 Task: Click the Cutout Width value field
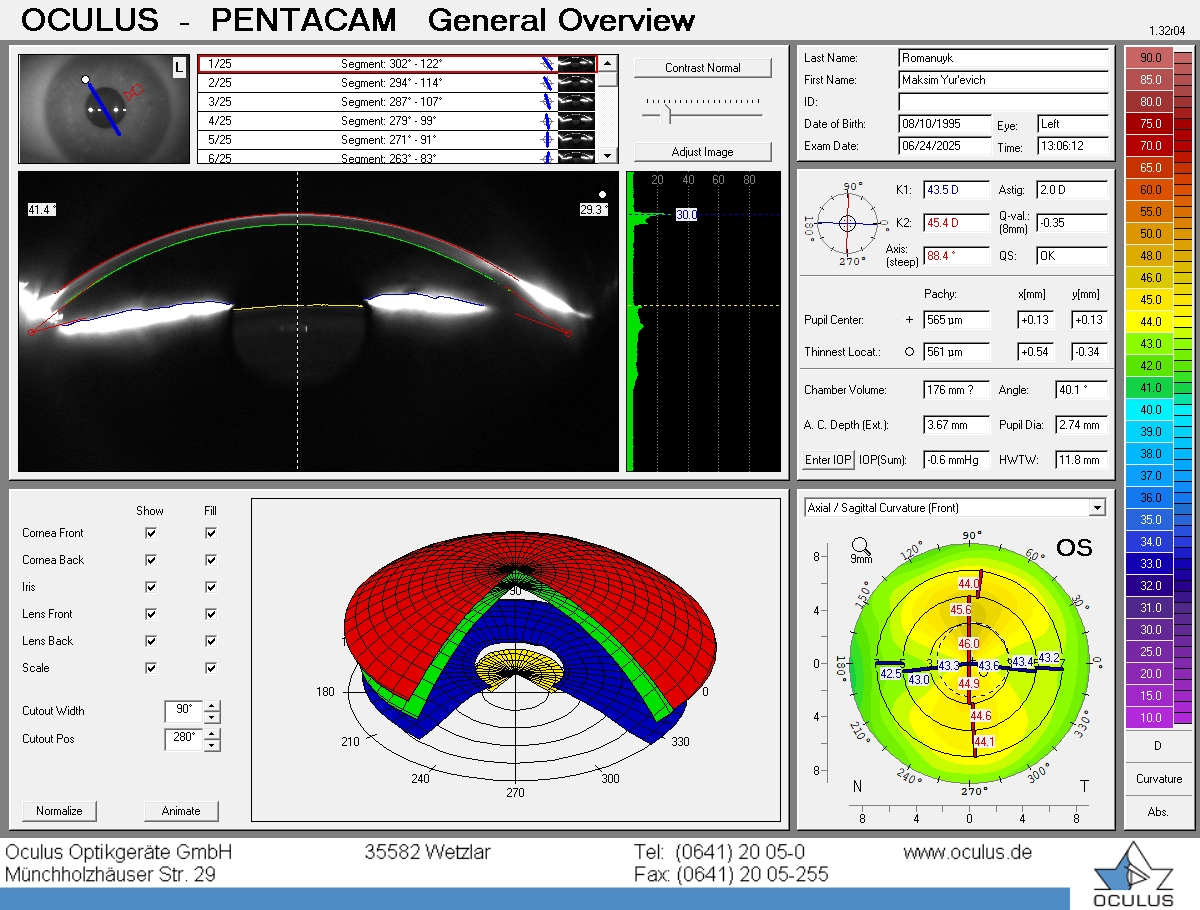183,711
